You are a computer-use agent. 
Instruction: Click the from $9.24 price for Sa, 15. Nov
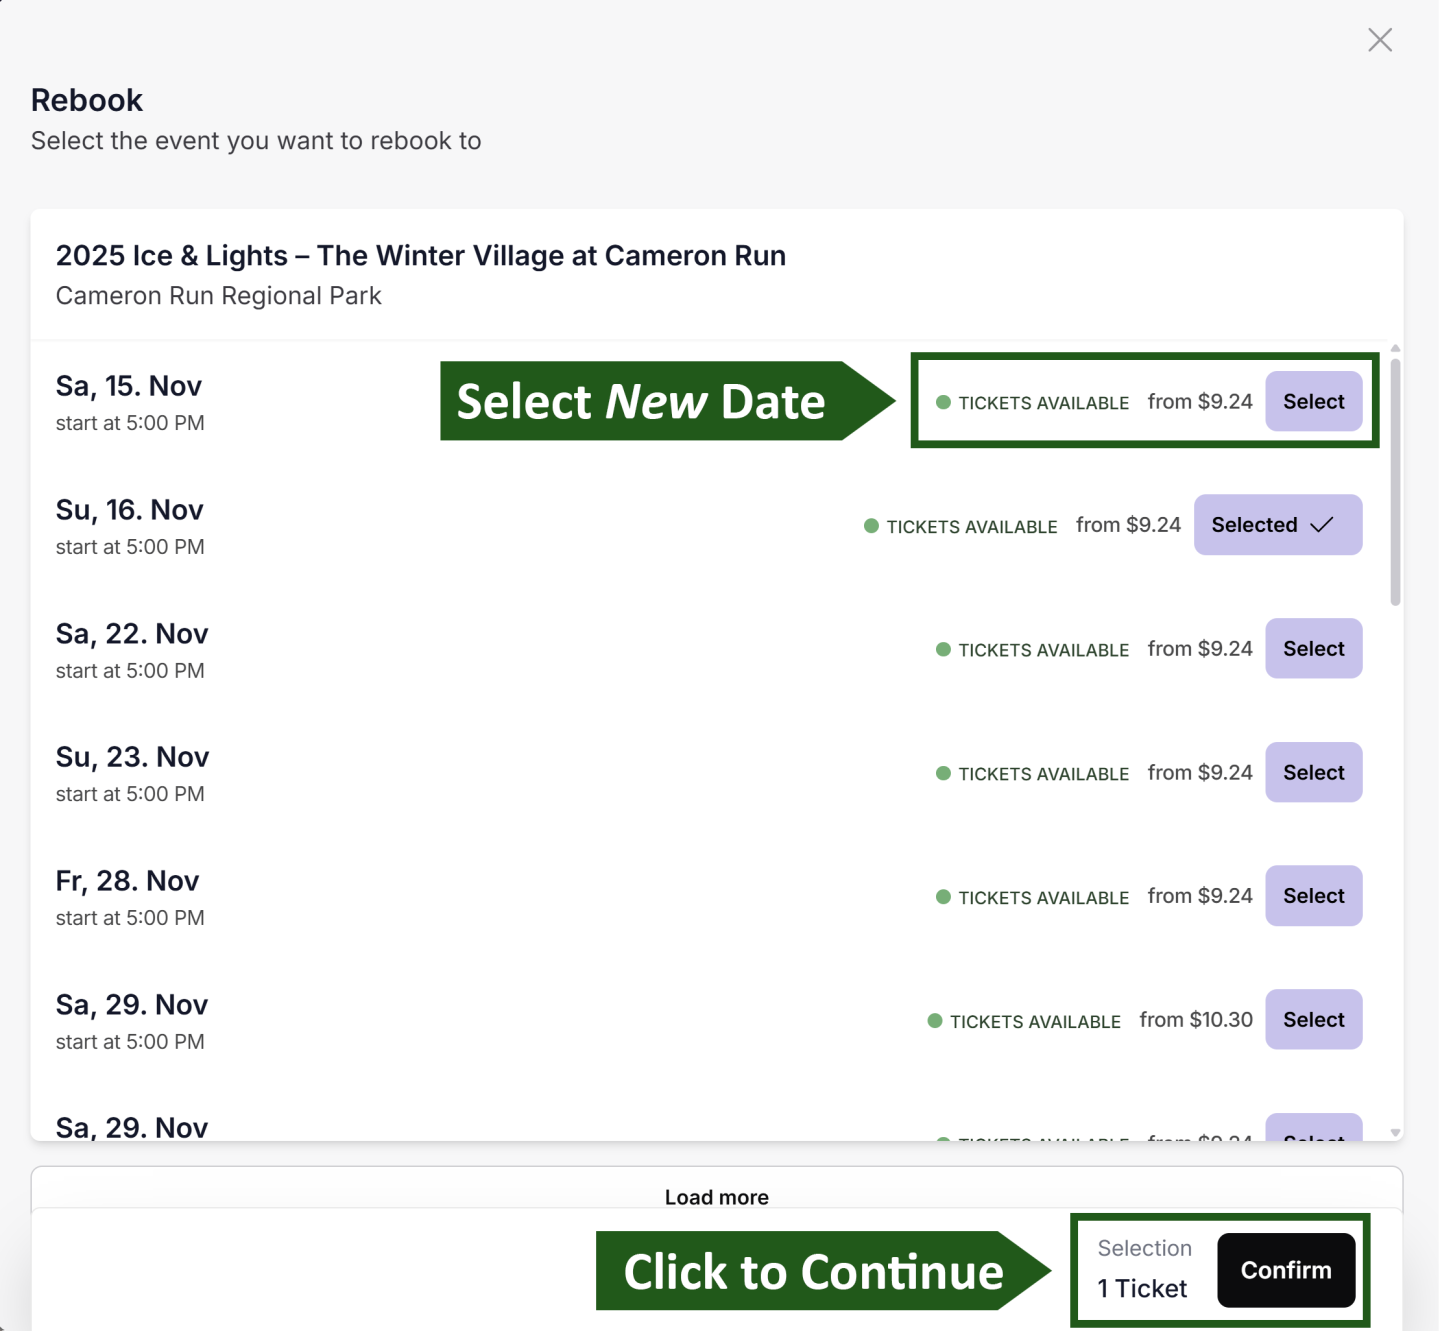tap(1200, 401)
